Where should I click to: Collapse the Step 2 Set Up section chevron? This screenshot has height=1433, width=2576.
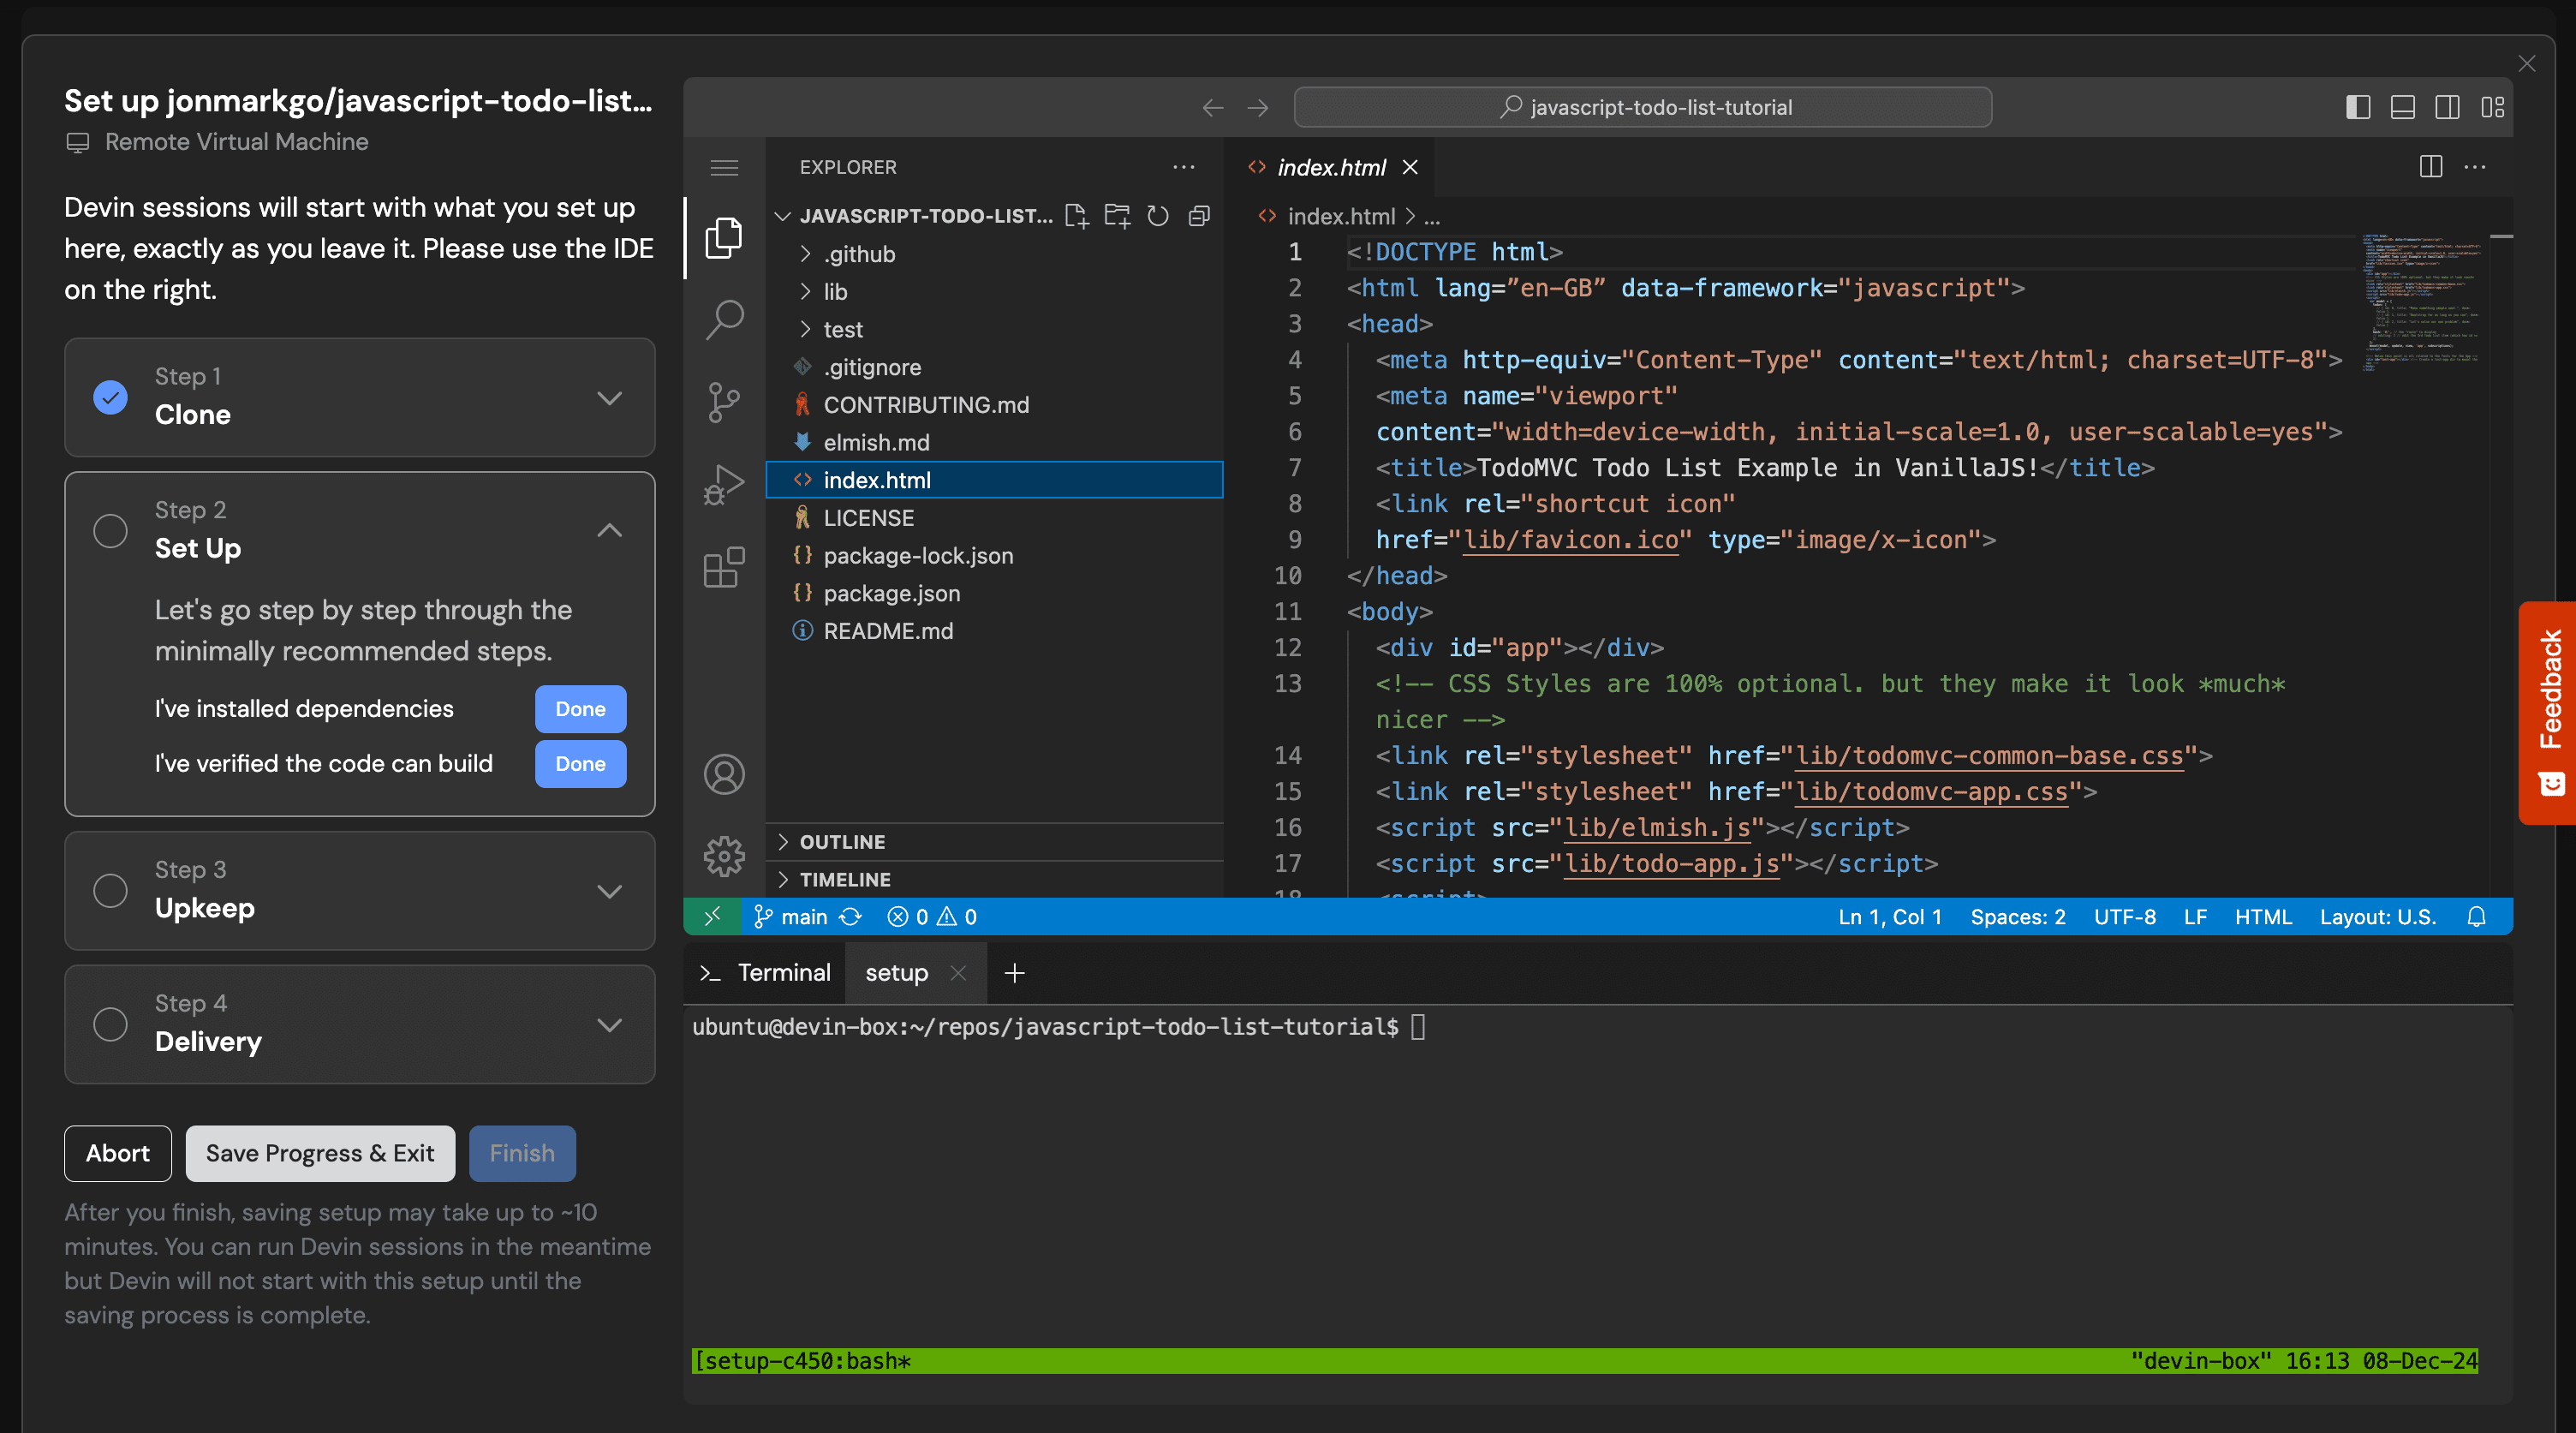click(609, 531)
